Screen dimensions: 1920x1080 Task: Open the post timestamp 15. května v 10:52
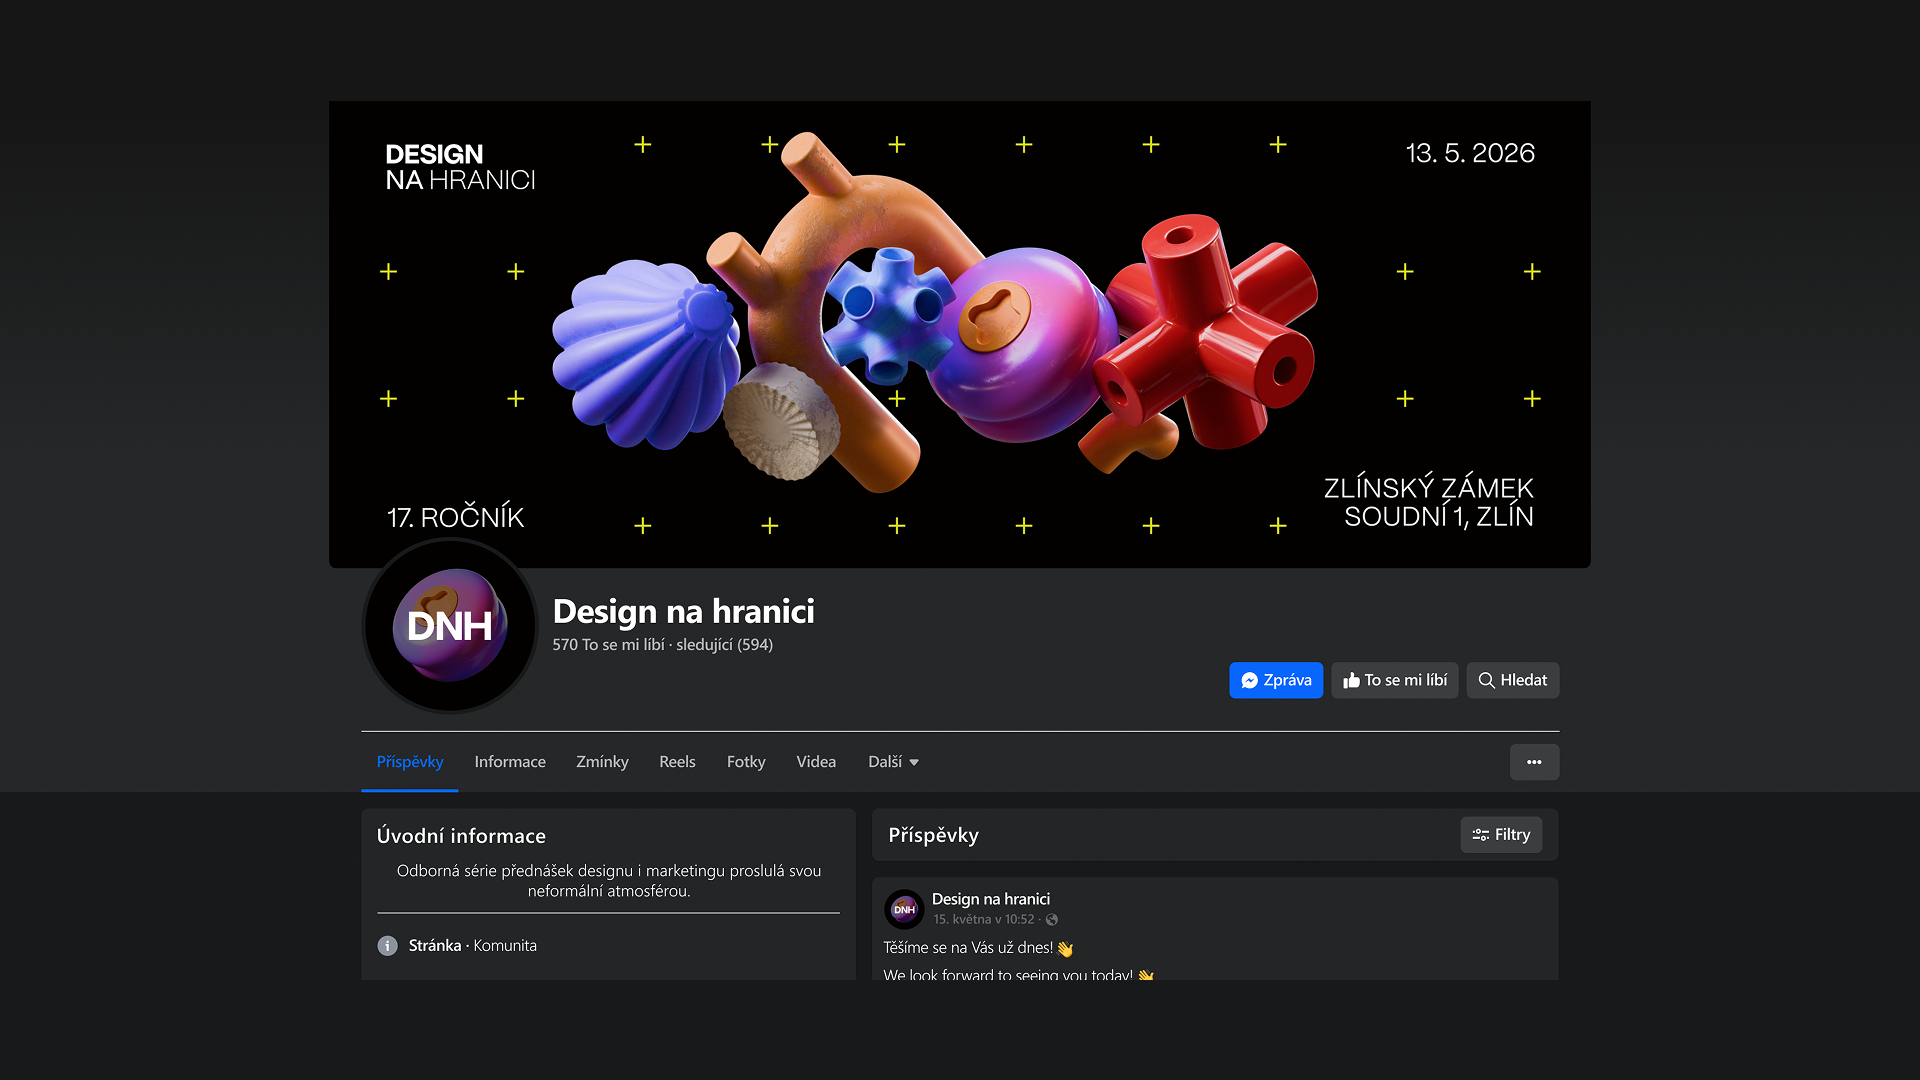pos(984,920)
